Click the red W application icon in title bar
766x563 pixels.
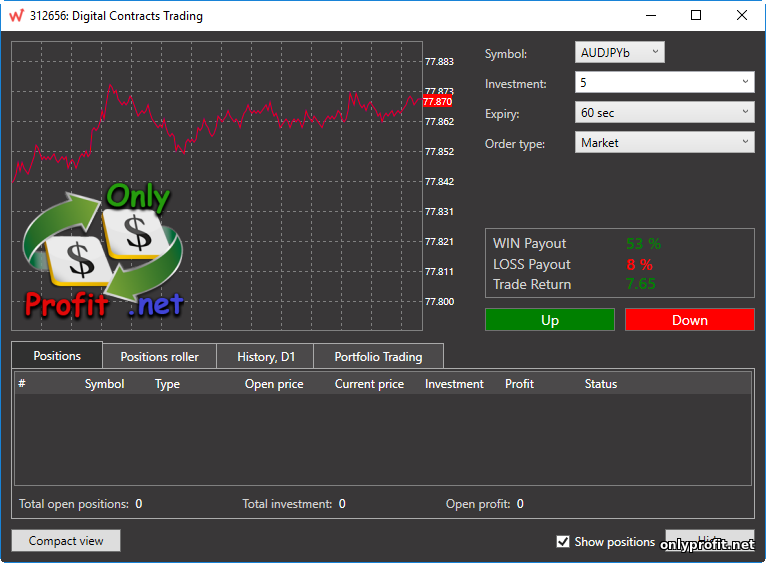[16, 16]
